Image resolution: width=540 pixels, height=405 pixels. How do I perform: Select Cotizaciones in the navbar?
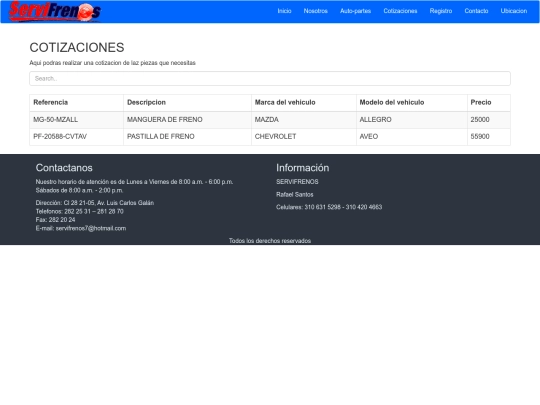click(x=400, y=11)
